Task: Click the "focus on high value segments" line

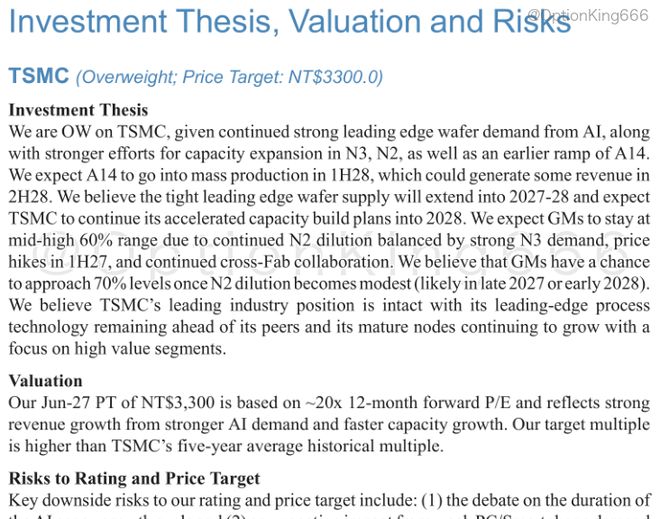Action: coord(117,349)
